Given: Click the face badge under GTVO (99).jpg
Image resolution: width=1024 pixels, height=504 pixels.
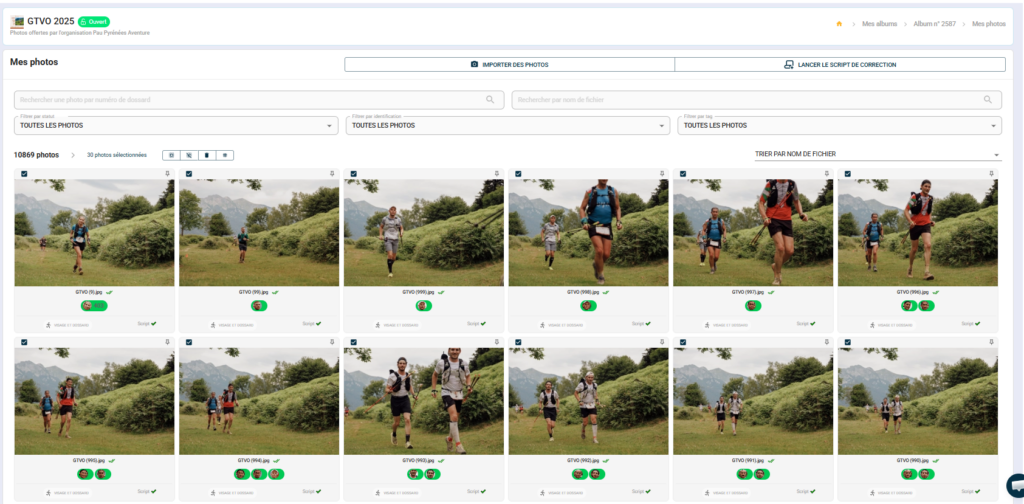Looking at the screenshot, I should pos(258,306).
